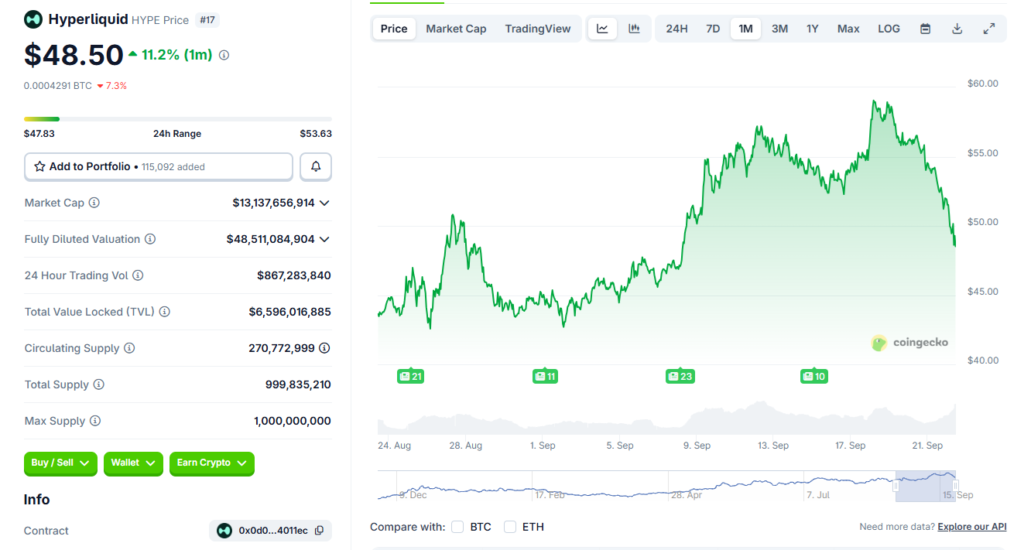Screen dimensions: 1024x550
Task: Expand Fully Diluted Valuation chevron
Action: click(325, 240)
